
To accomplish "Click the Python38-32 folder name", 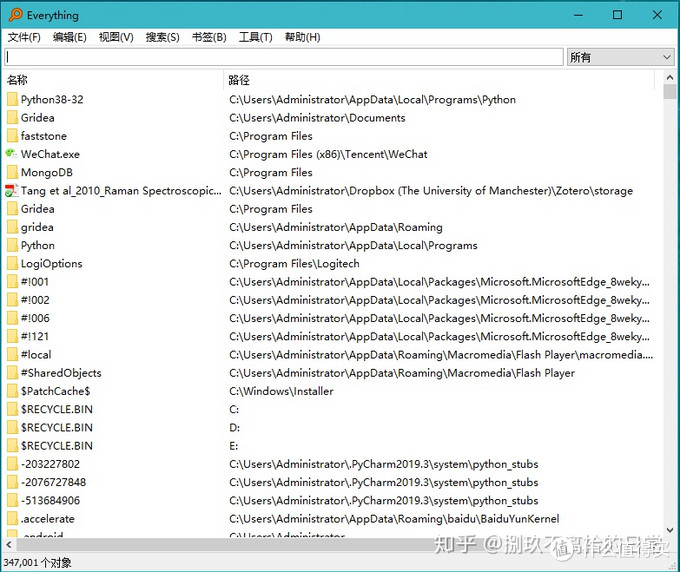I will point(52,100).
